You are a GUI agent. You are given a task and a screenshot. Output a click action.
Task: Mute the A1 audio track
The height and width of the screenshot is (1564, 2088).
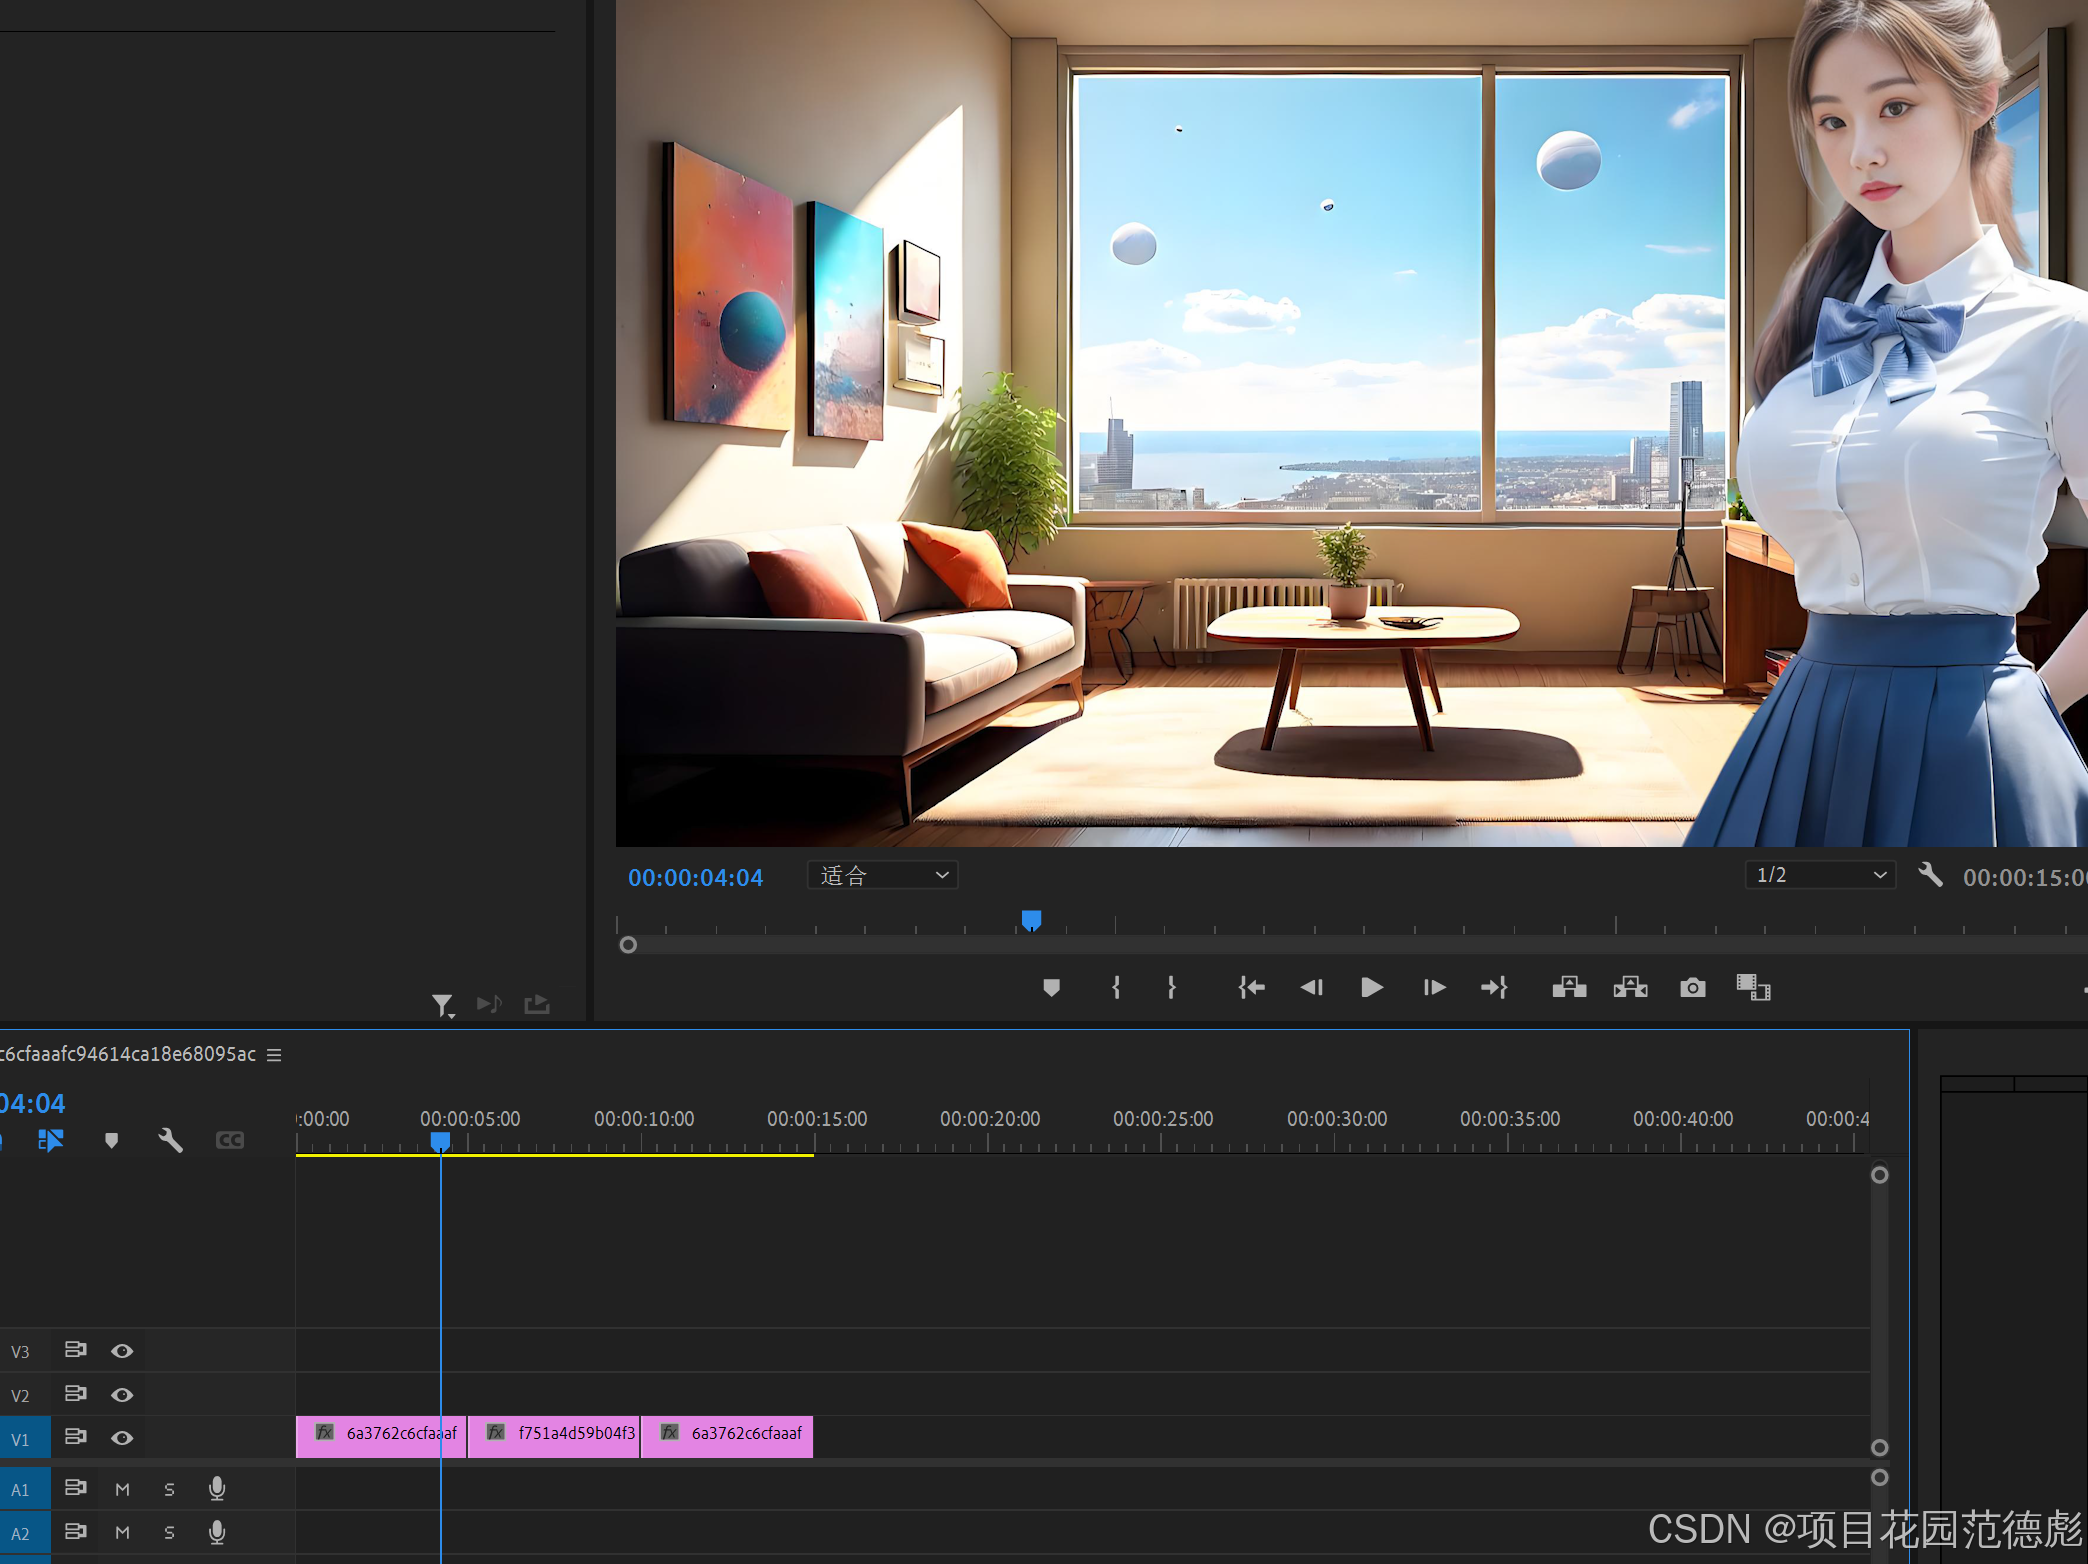pyautogui.click(x=122, y=1489)
